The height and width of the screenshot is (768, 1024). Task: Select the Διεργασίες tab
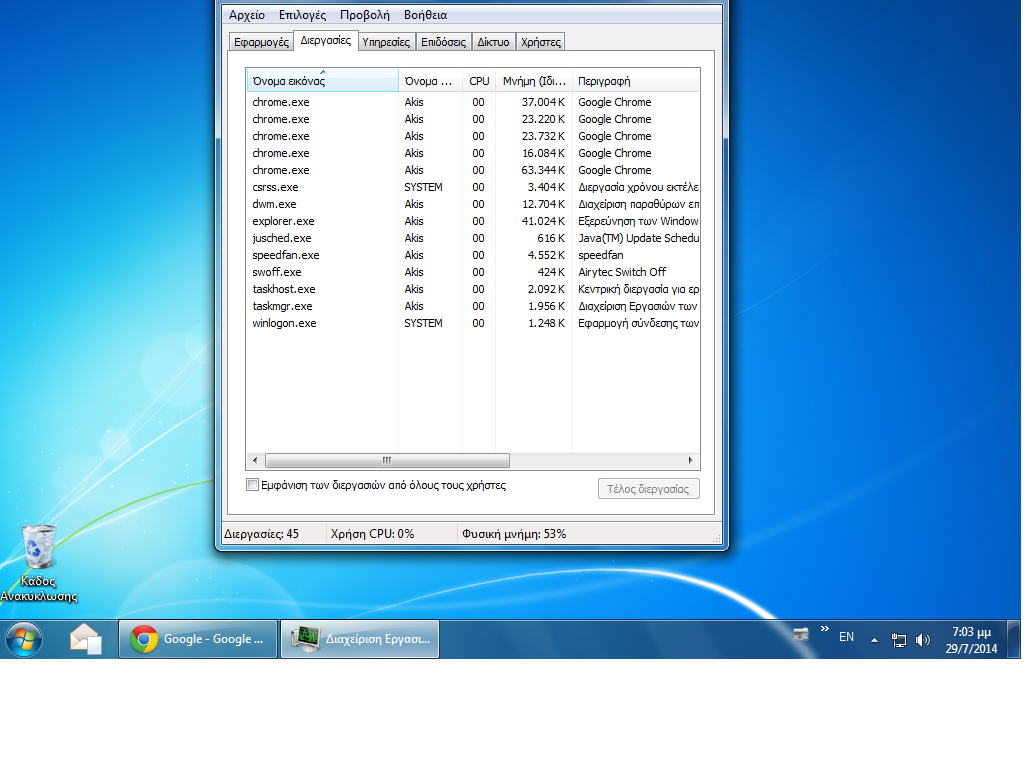pyautogui.click(x=326, y=40)
